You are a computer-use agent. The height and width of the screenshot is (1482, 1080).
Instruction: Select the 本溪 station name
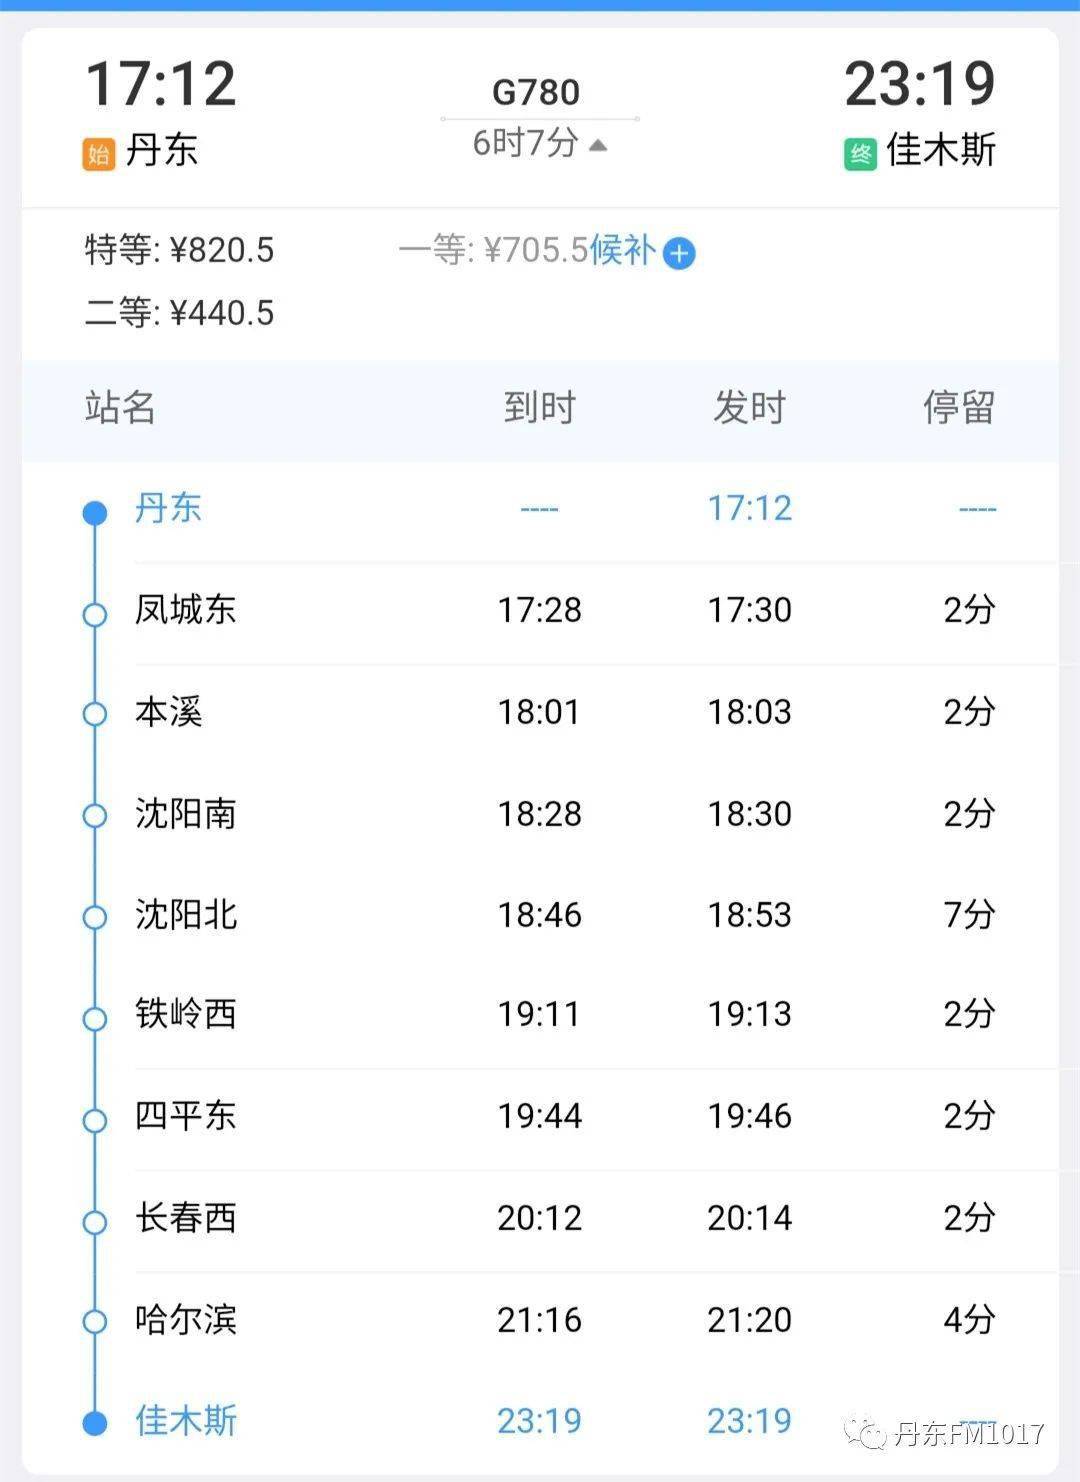click(169, 712)
